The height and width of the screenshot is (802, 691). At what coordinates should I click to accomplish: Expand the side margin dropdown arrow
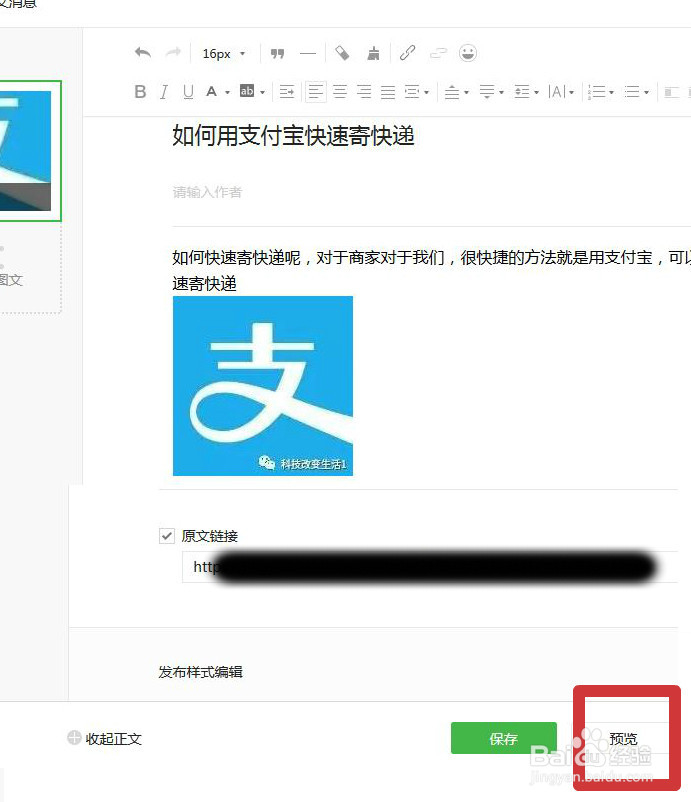[x=427, y=93]
